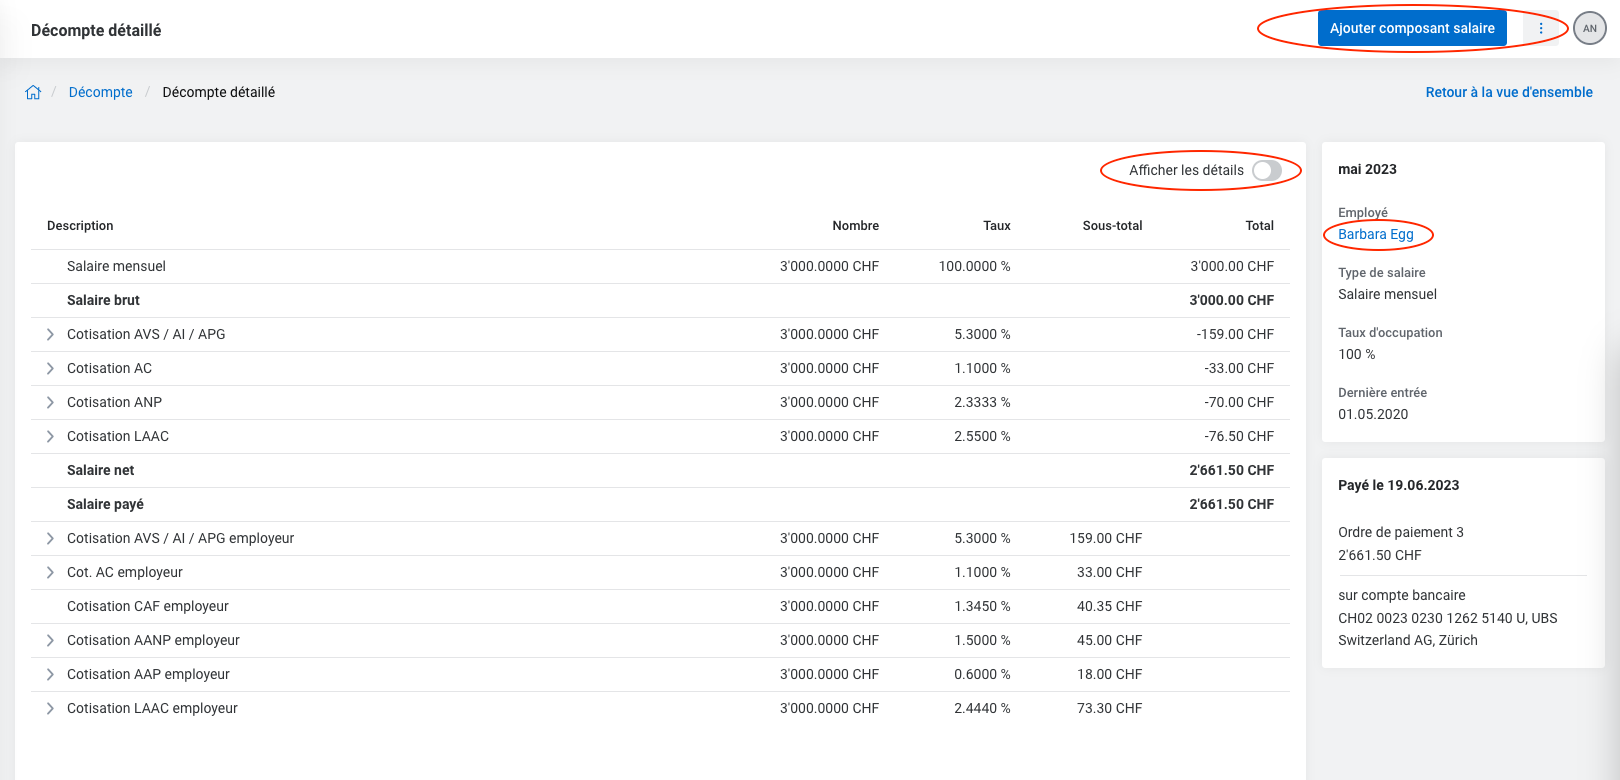Click Ajouter composant salaire button
This screenshot has width=1620, height=780.
pos(1411,28)
